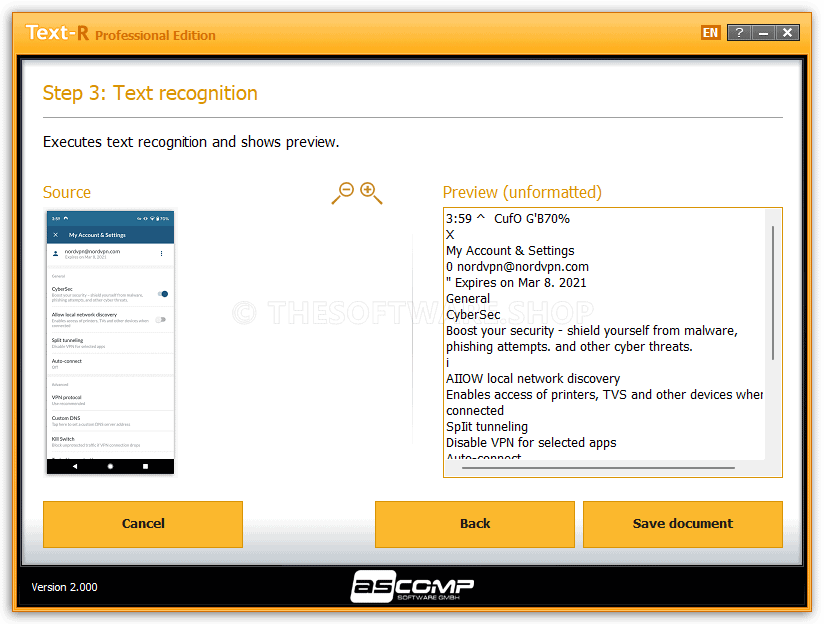Click the zoom in magnifier icon
Screen dimensions: 824x624
coord(371,193)
